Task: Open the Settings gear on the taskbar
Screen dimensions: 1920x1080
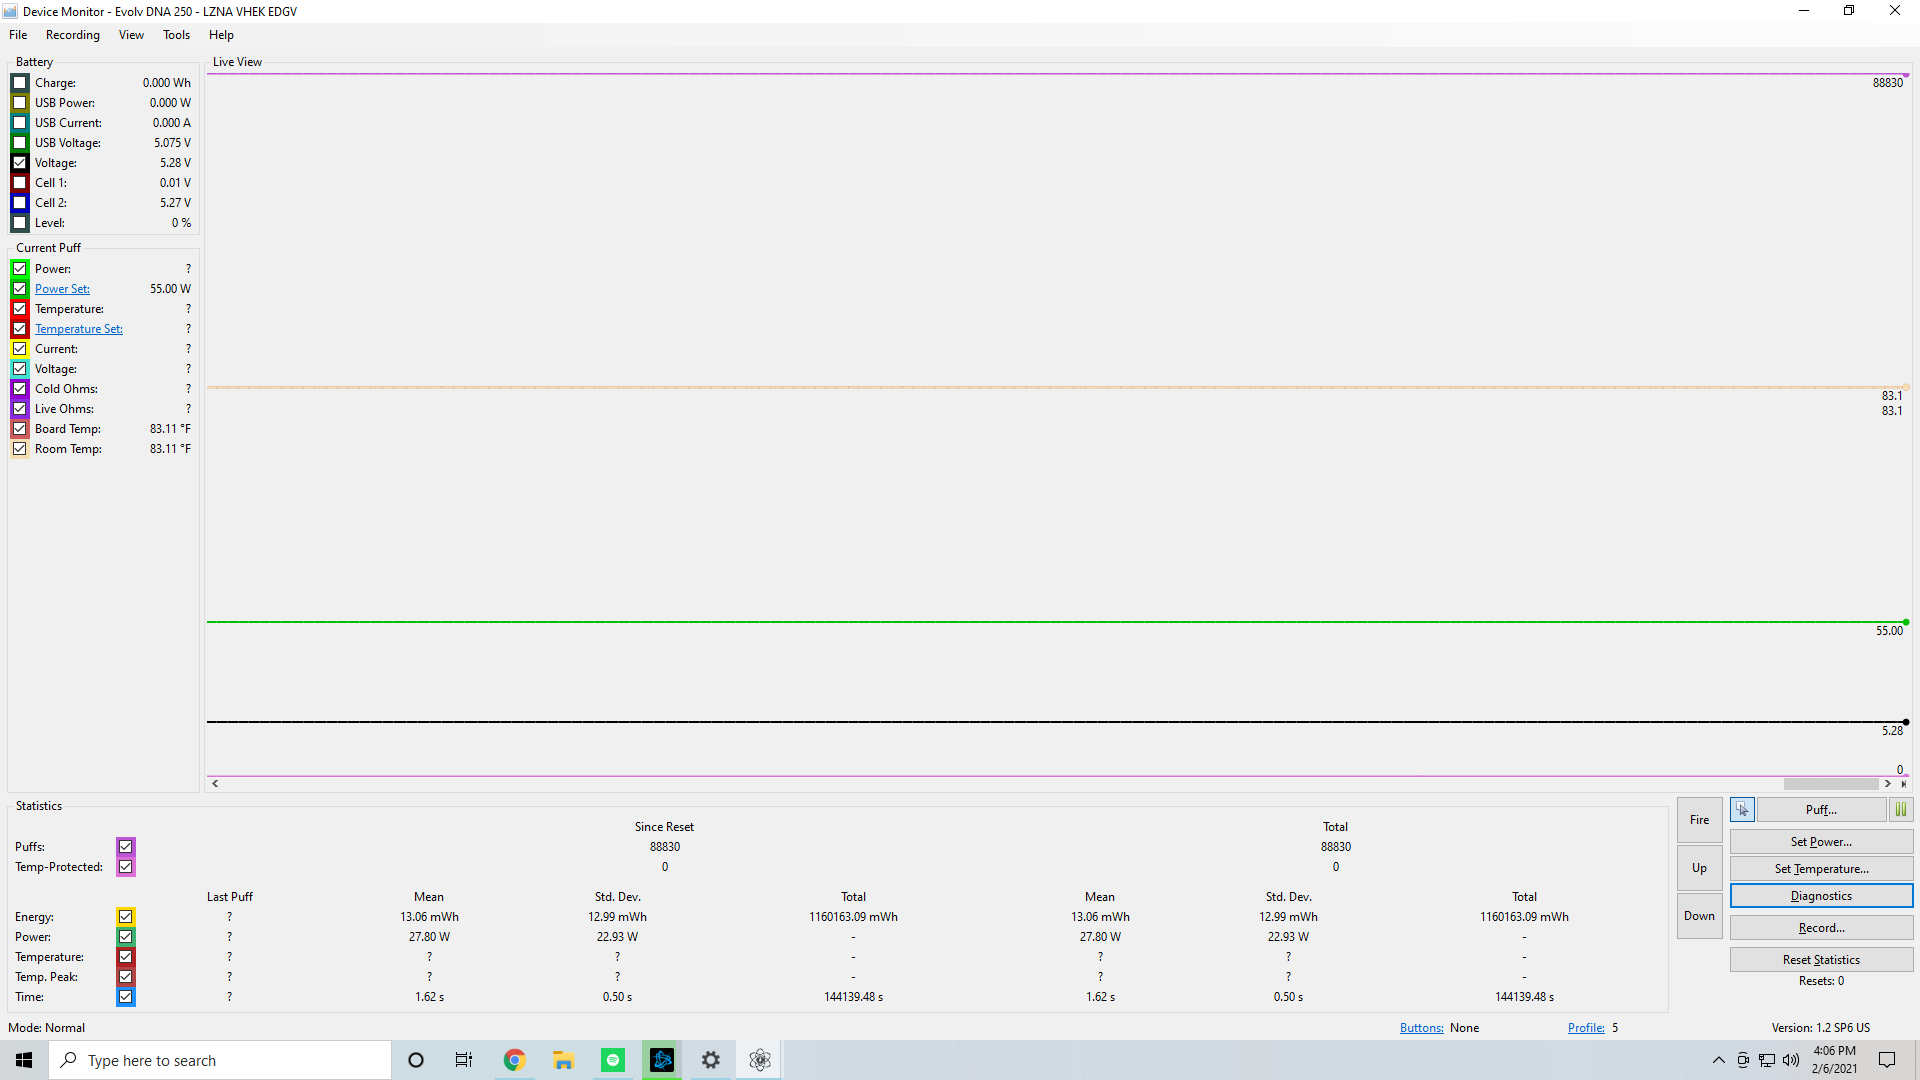Action: [x=711, y=1060]
